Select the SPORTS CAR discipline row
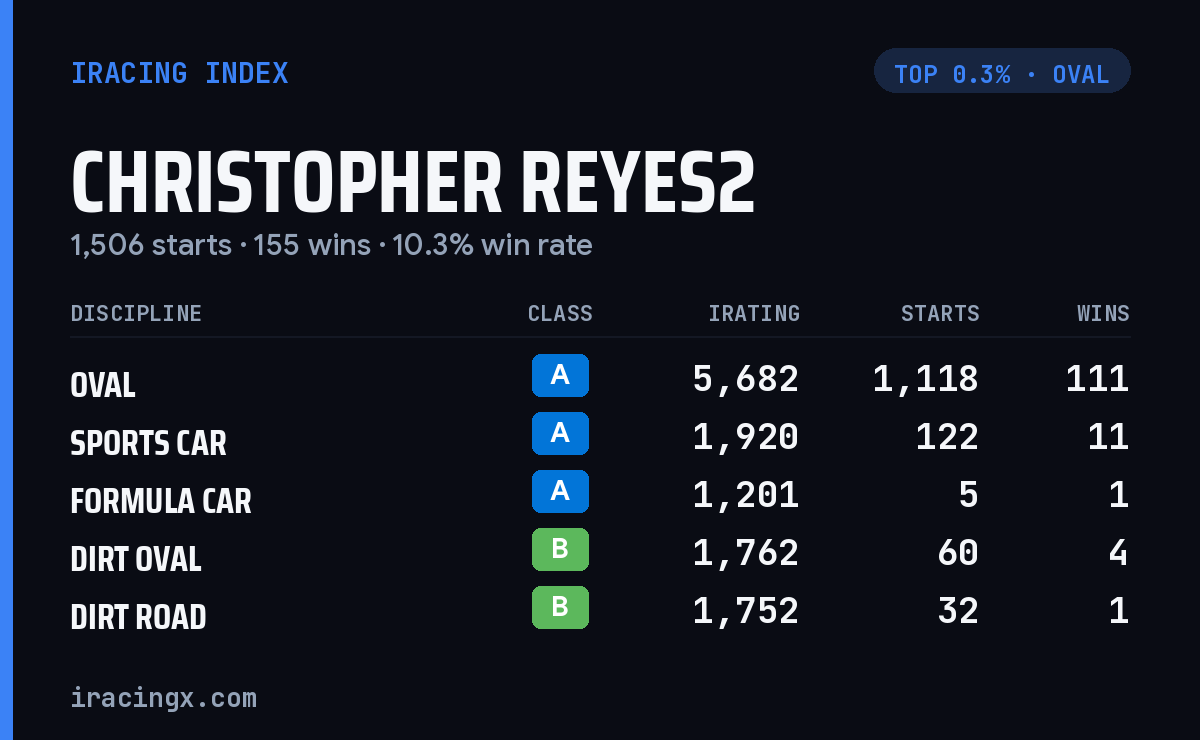 [x=600, y=438]
